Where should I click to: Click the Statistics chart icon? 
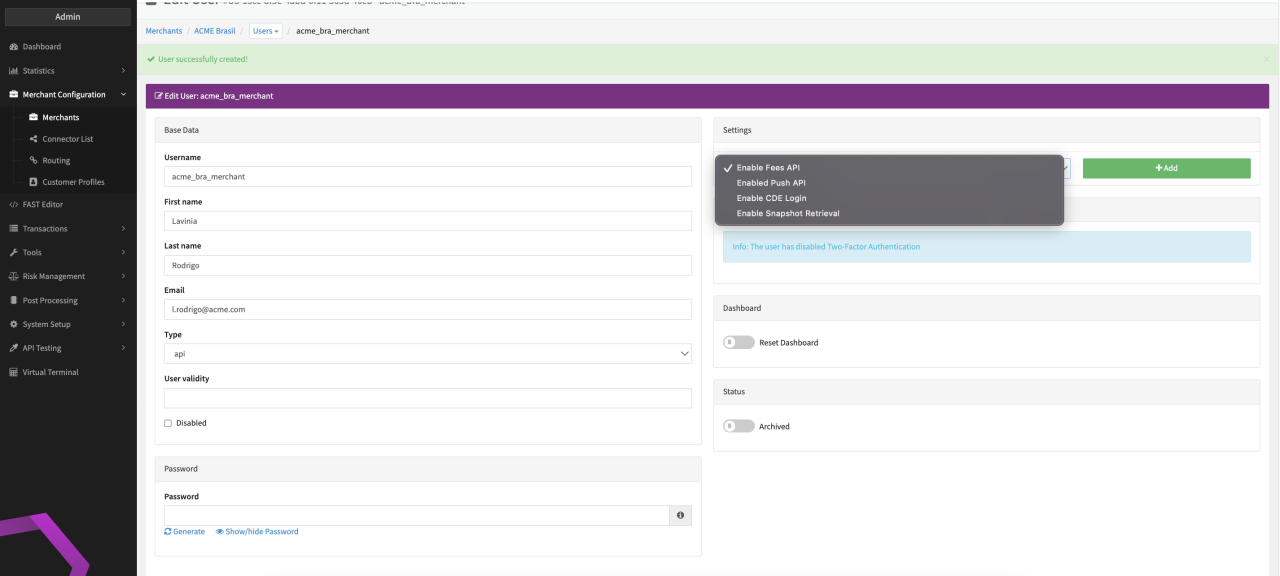tap(14, 71)
